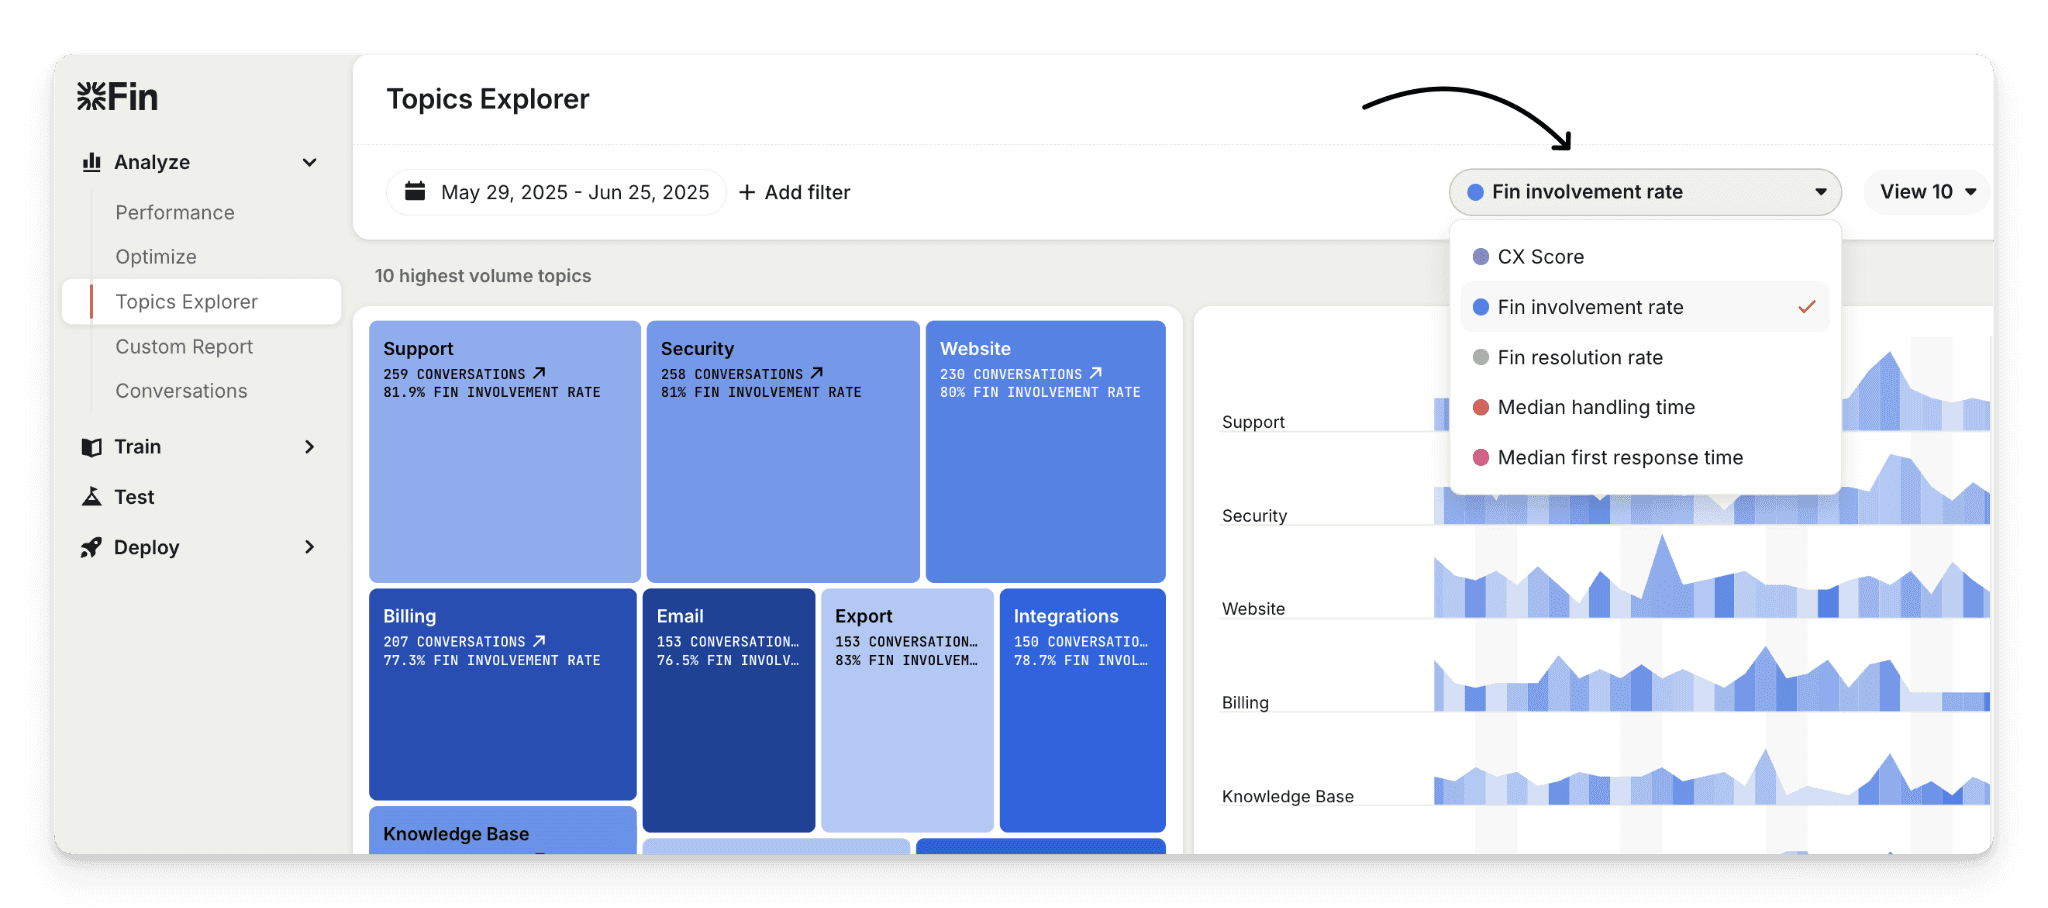Expand the Deploy section chevron
Viewport: 2048px width, 908px height.
tap(310, 547)
